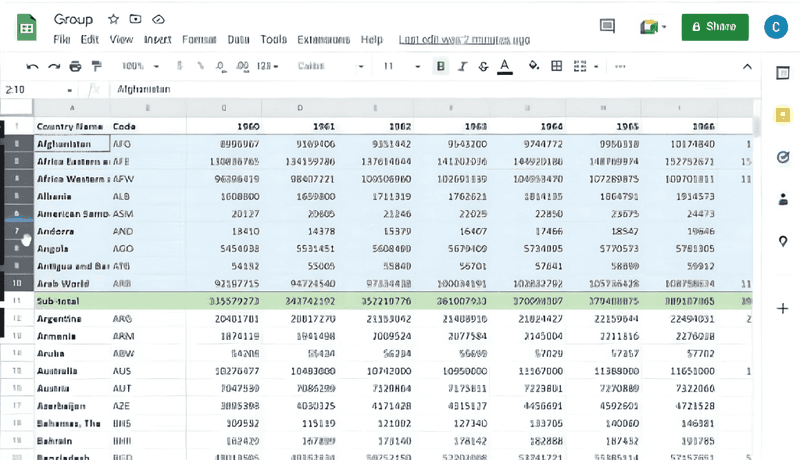
Task: Open the fill color picker
Action: [x=534, y=66]
